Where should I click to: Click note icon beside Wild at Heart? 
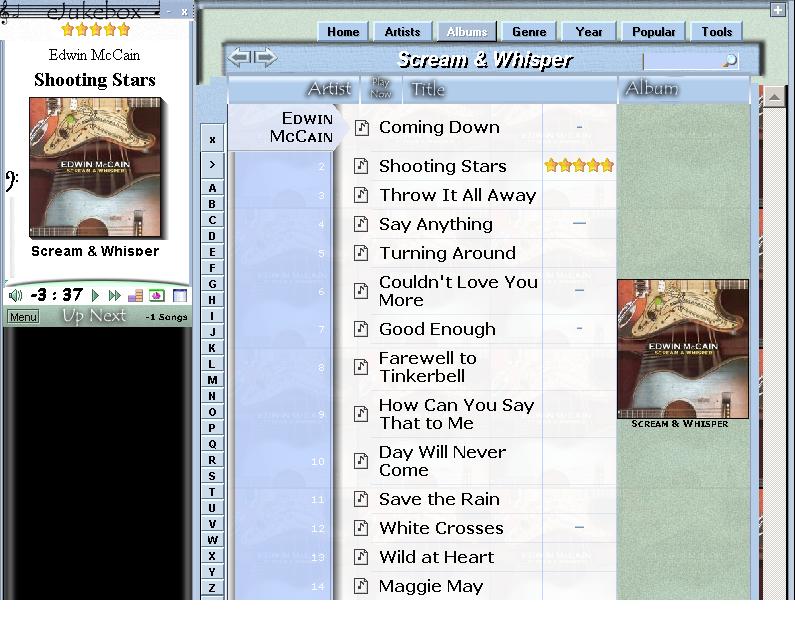click(361, 557)
